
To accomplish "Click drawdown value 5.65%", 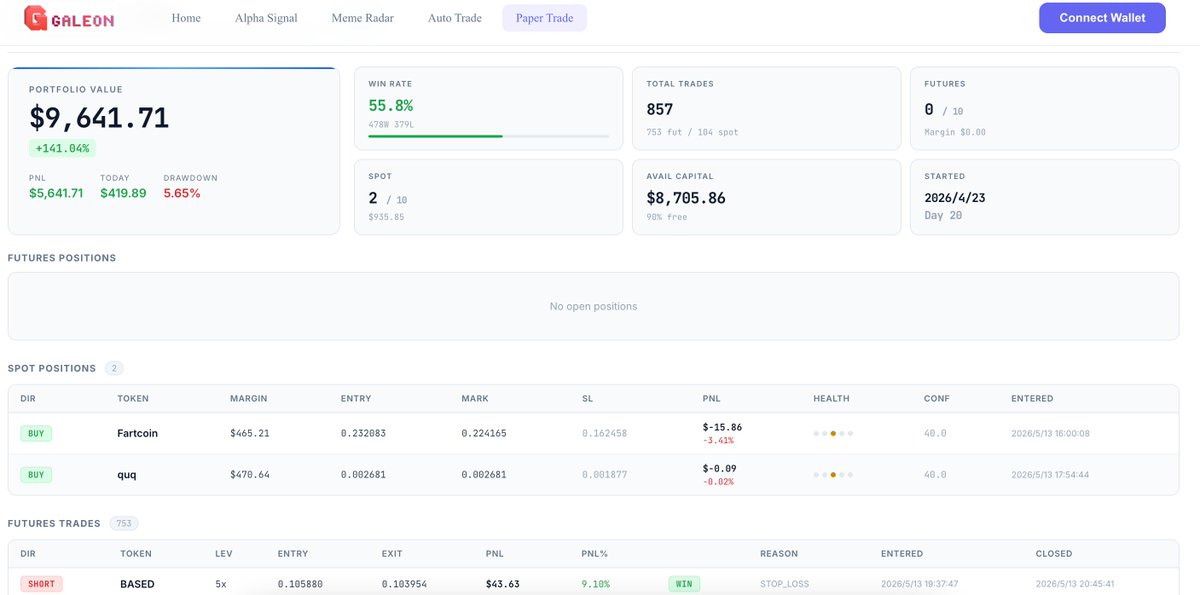I will coord(182,193).
